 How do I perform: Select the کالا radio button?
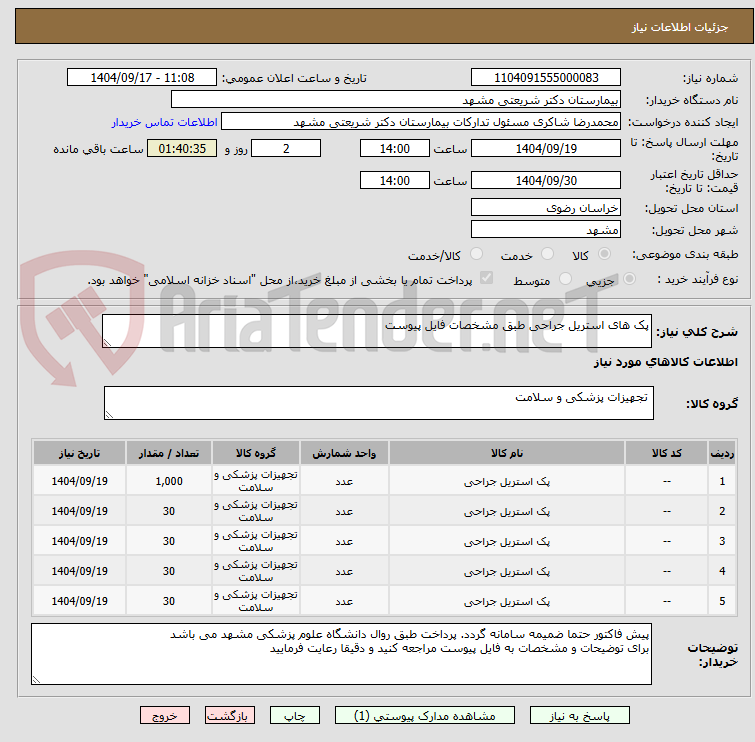click(x=604, y=254)
